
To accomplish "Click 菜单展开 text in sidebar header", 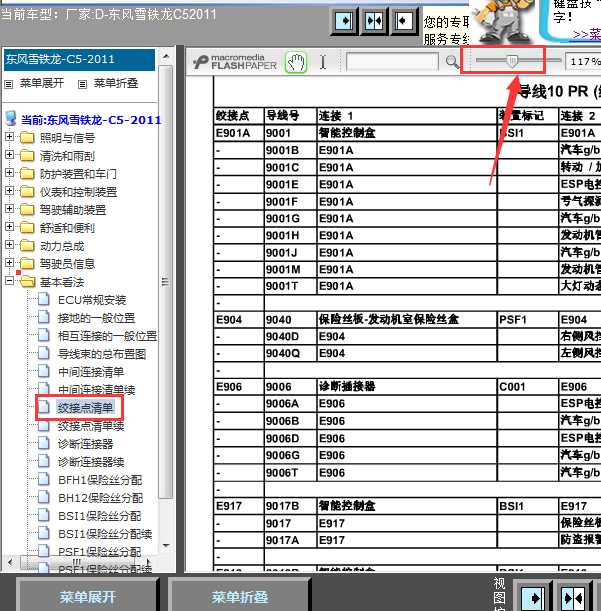I will (x=42, y=83).
